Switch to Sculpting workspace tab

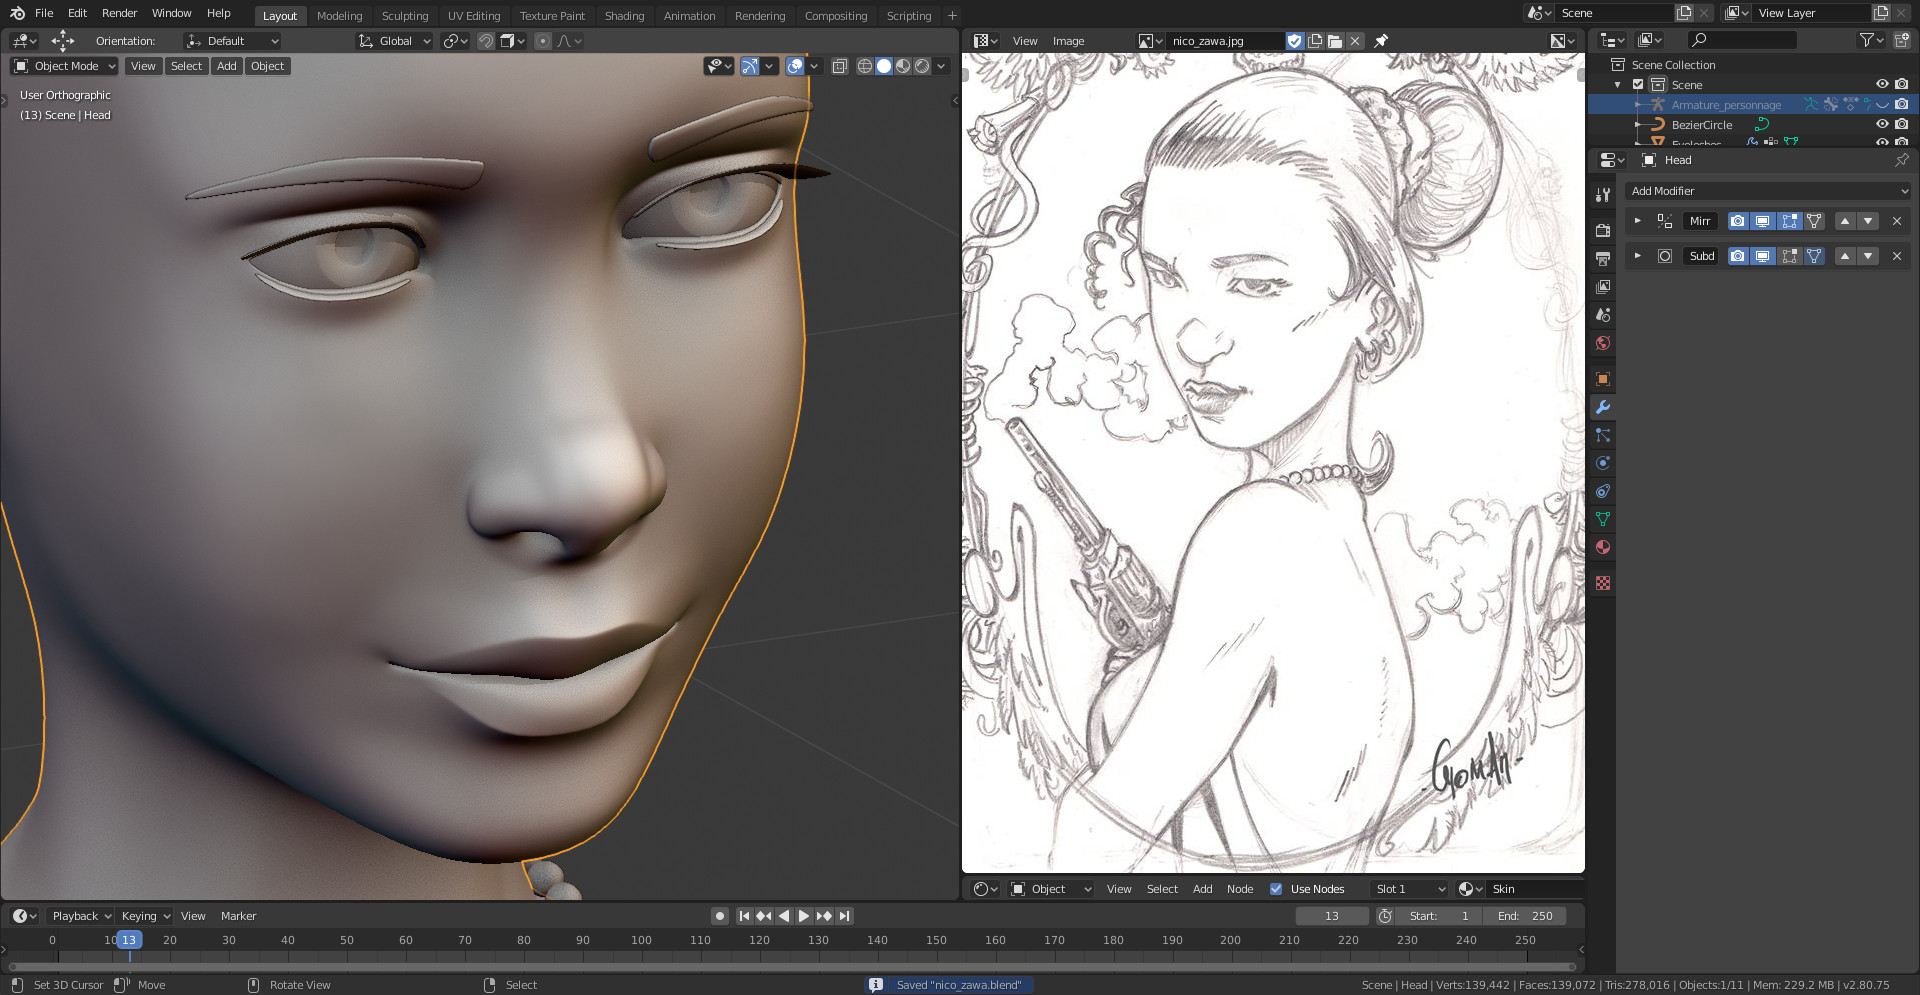tap(405, 16)
